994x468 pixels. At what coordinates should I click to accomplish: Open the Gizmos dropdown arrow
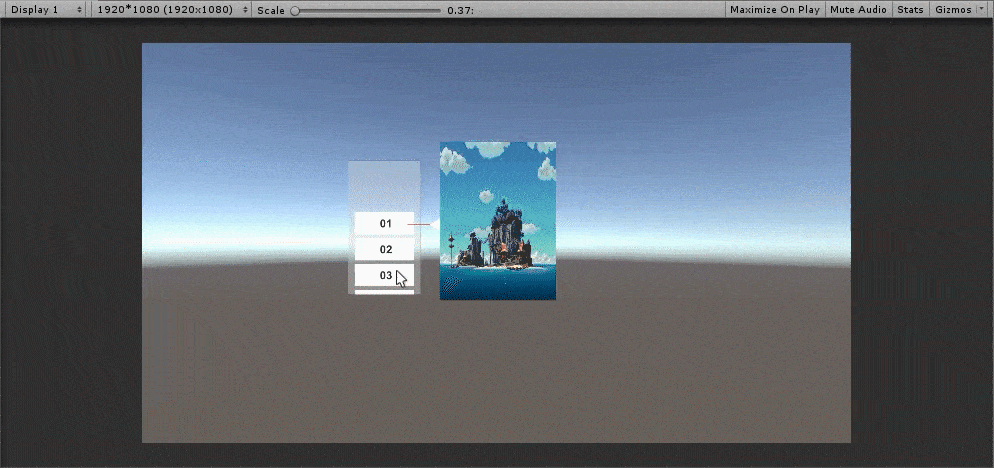click(983, 10)
